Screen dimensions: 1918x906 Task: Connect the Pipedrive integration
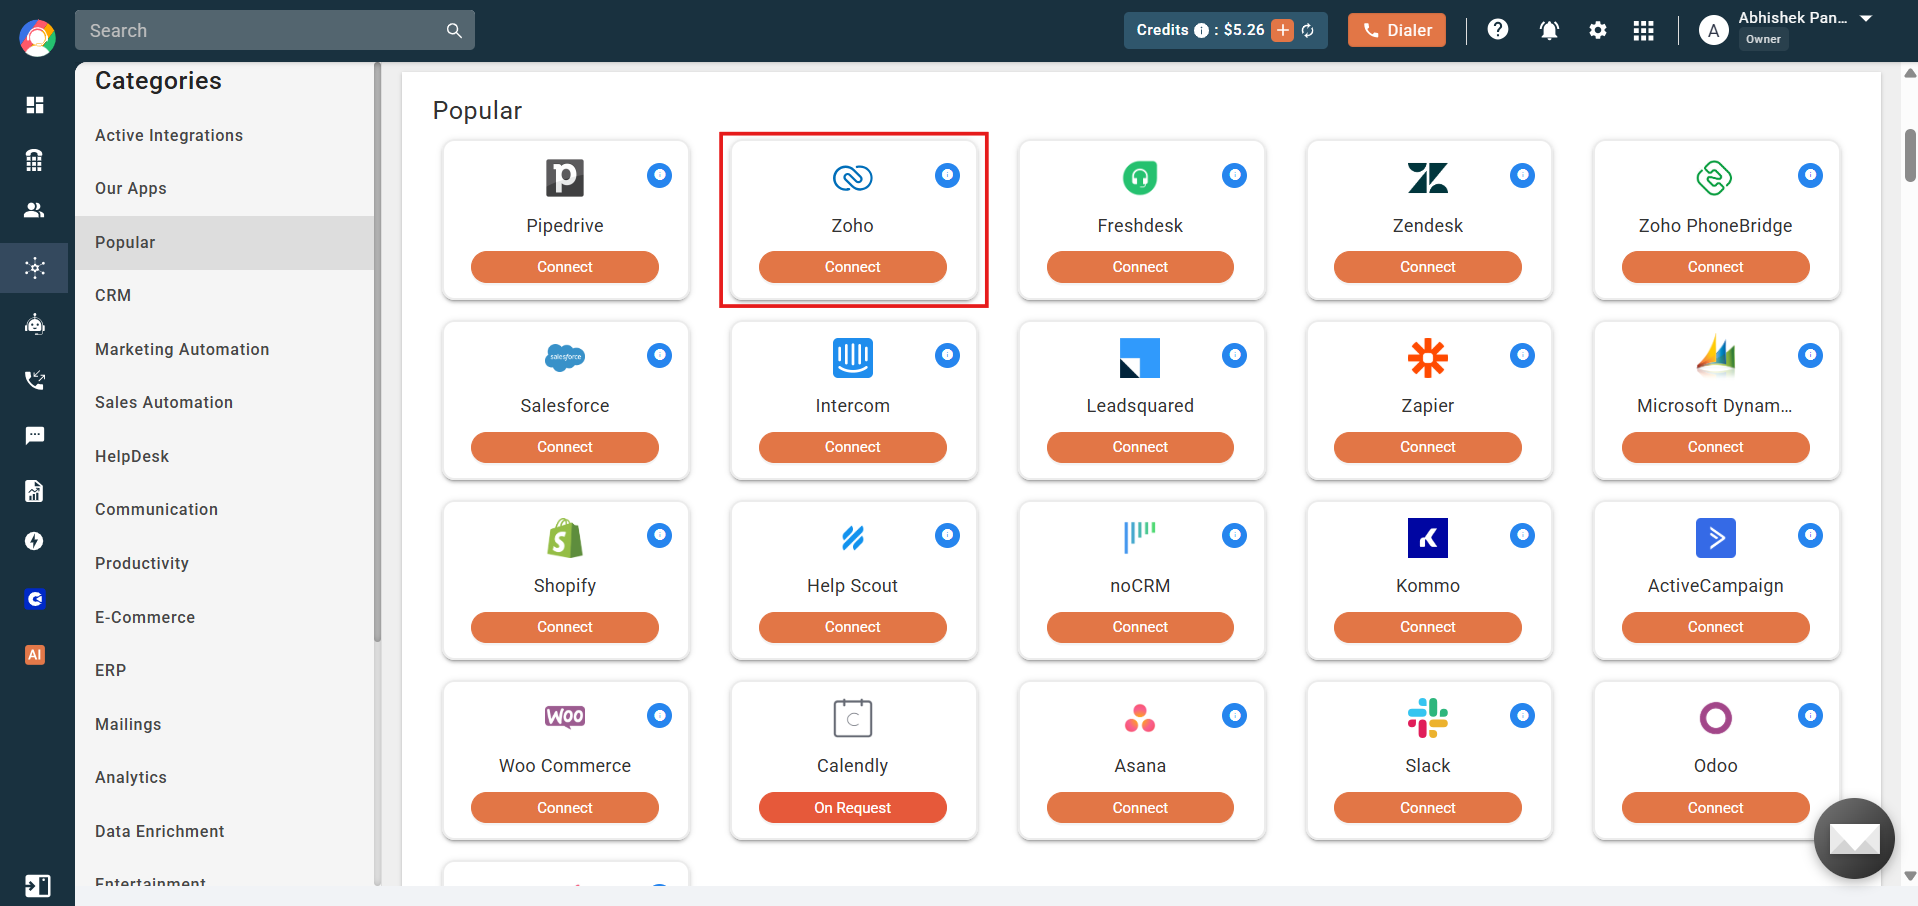point(565,267)
